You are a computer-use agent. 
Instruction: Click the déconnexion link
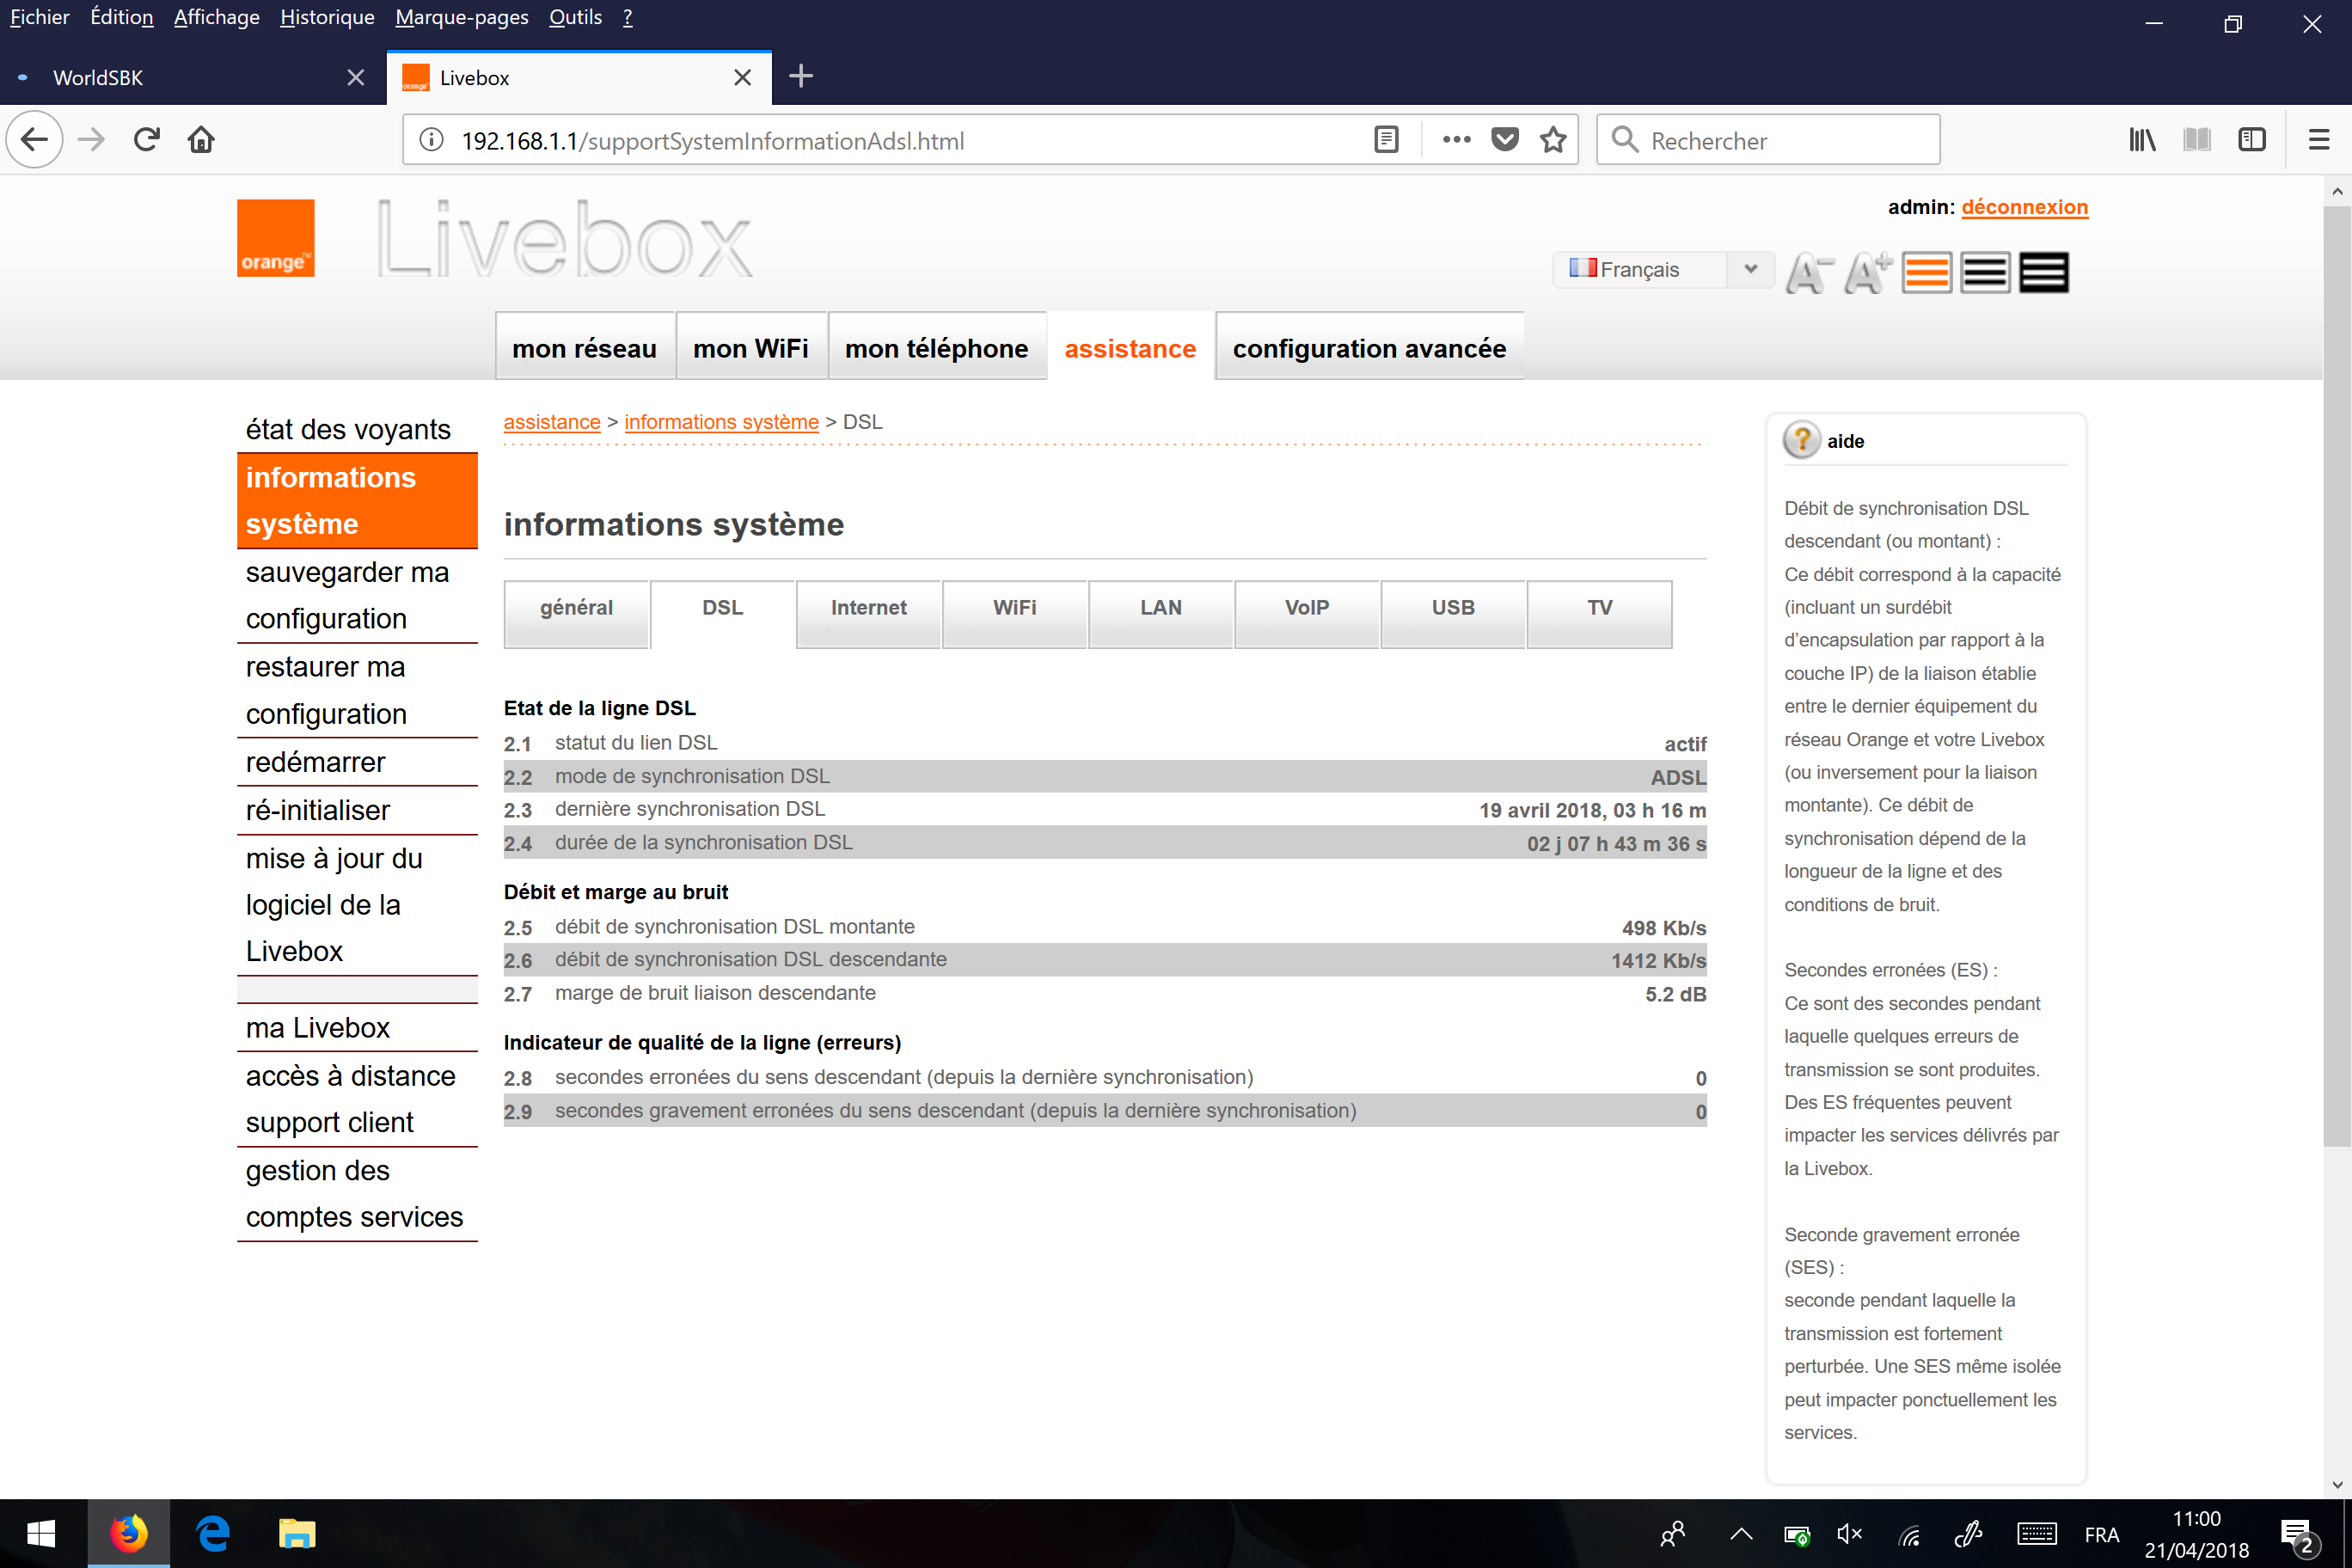pos(2024,207)
